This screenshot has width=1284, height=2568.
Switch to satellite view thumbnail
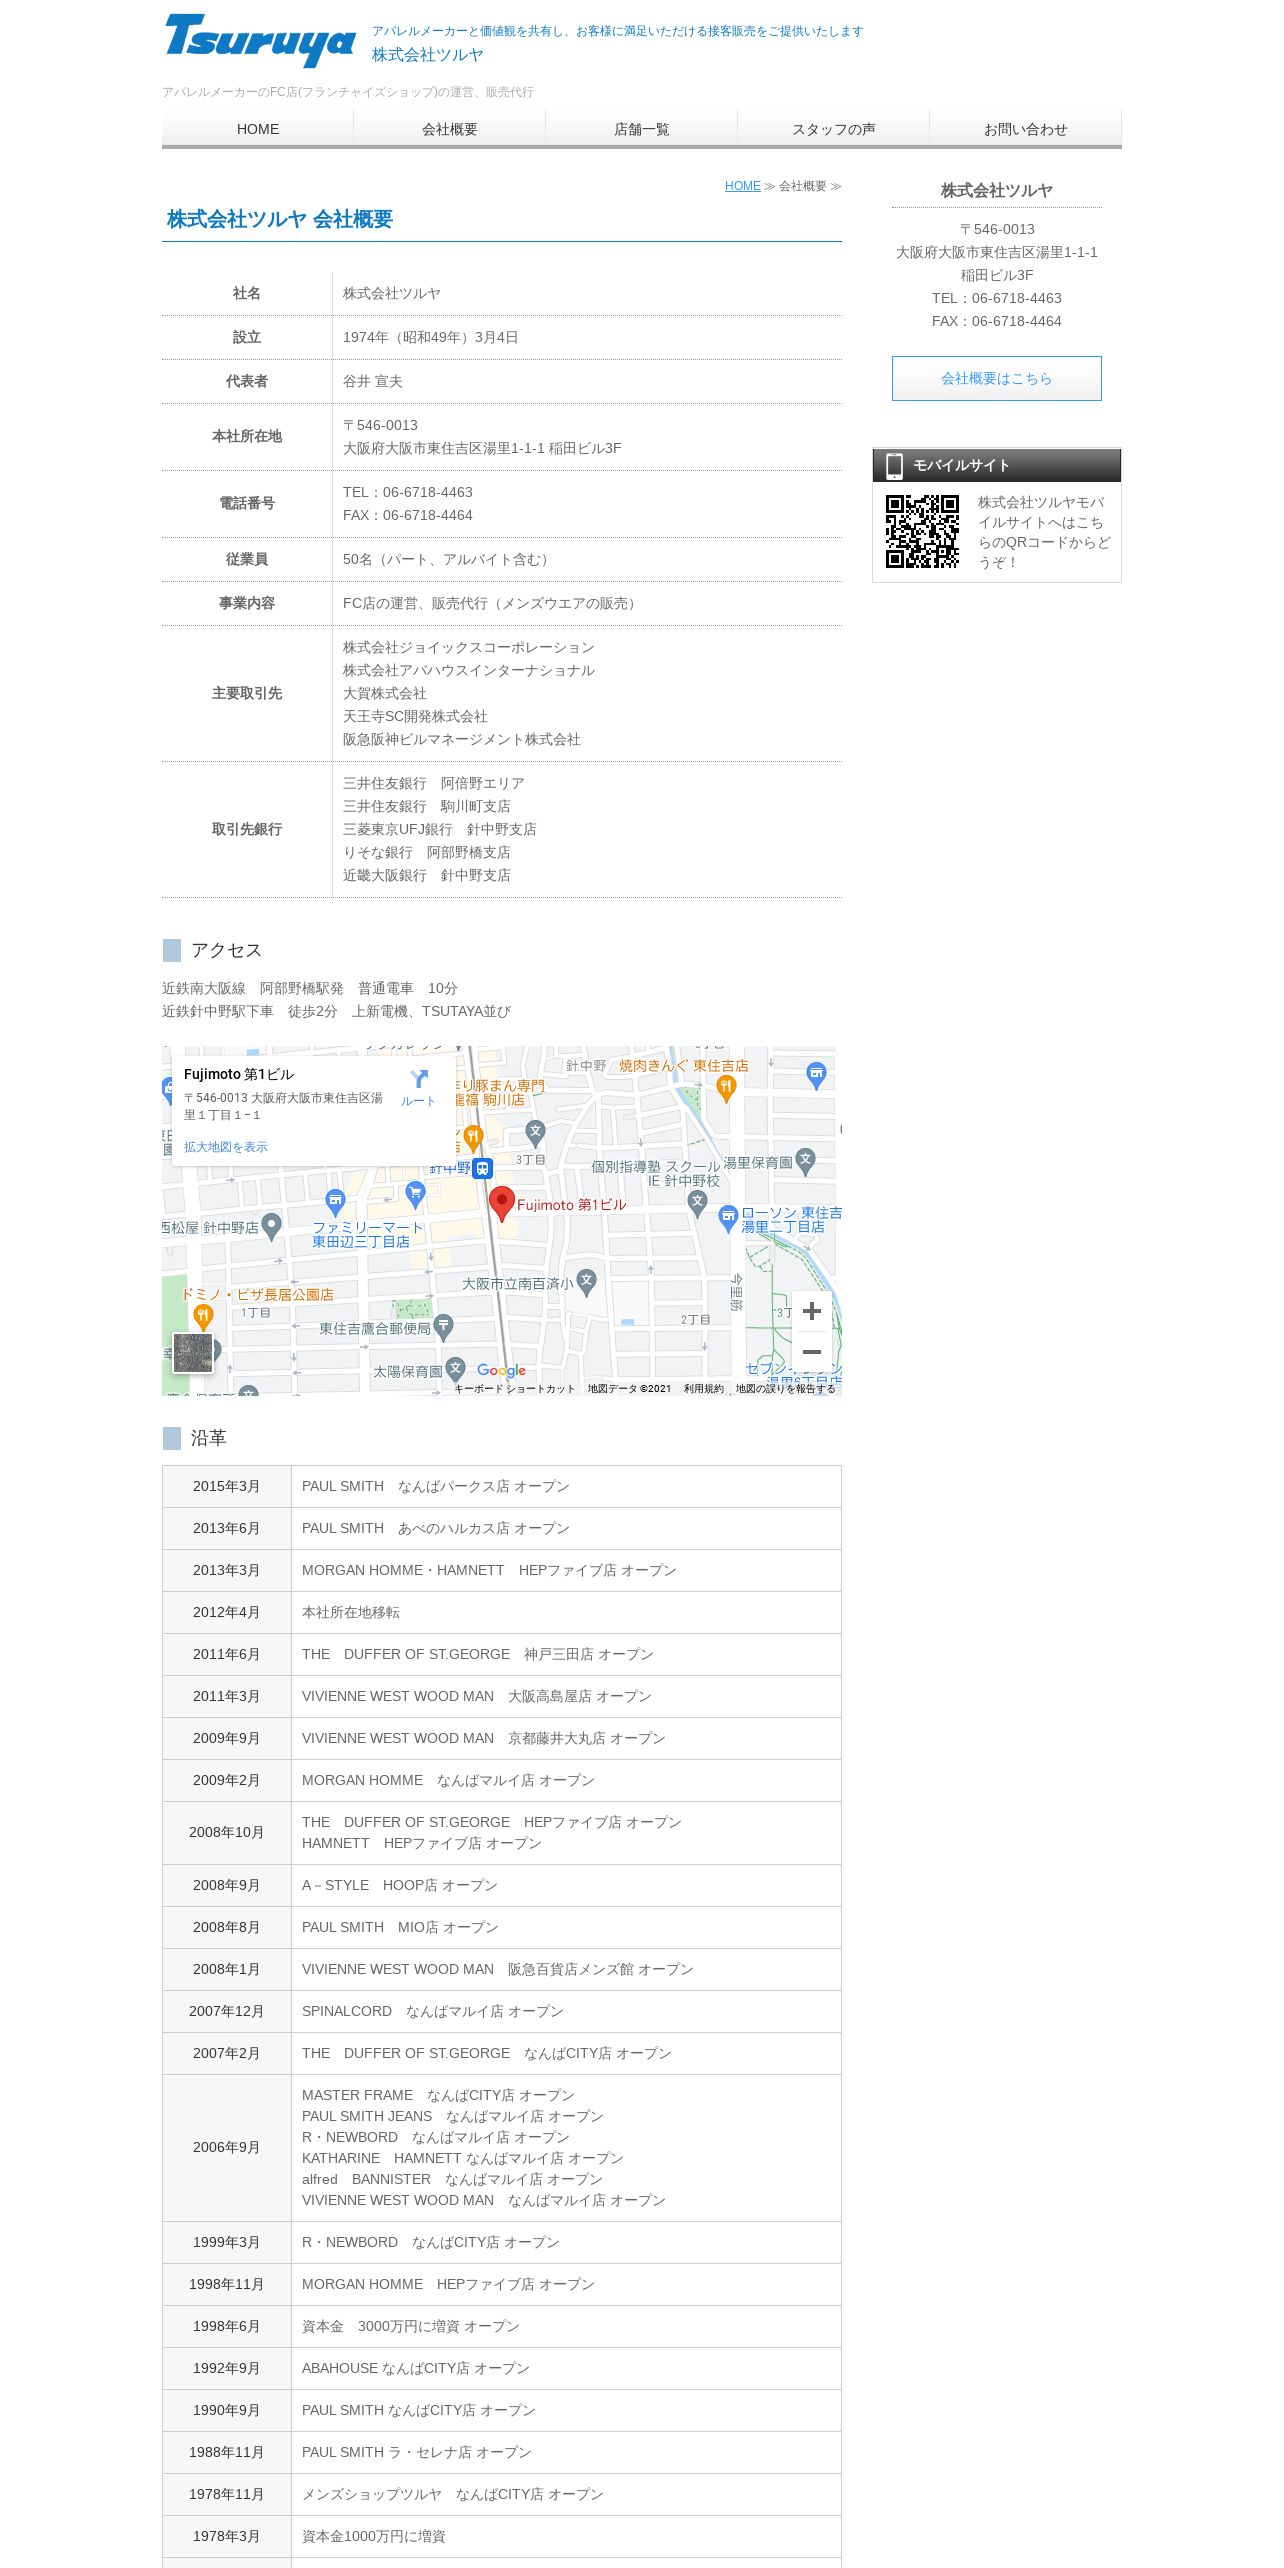[193, 1353]
